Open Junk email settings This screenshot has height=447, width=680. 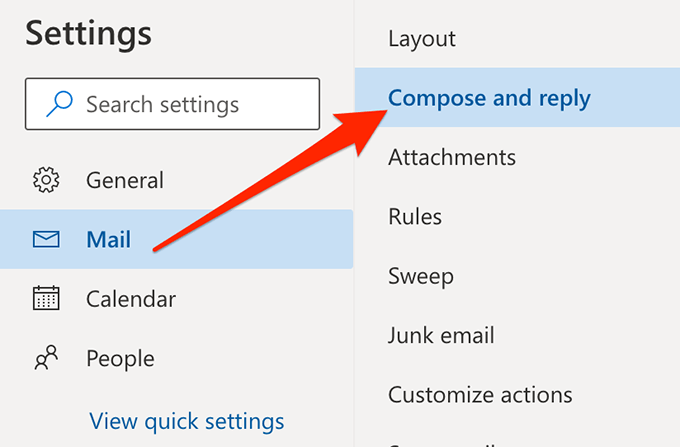441,335
